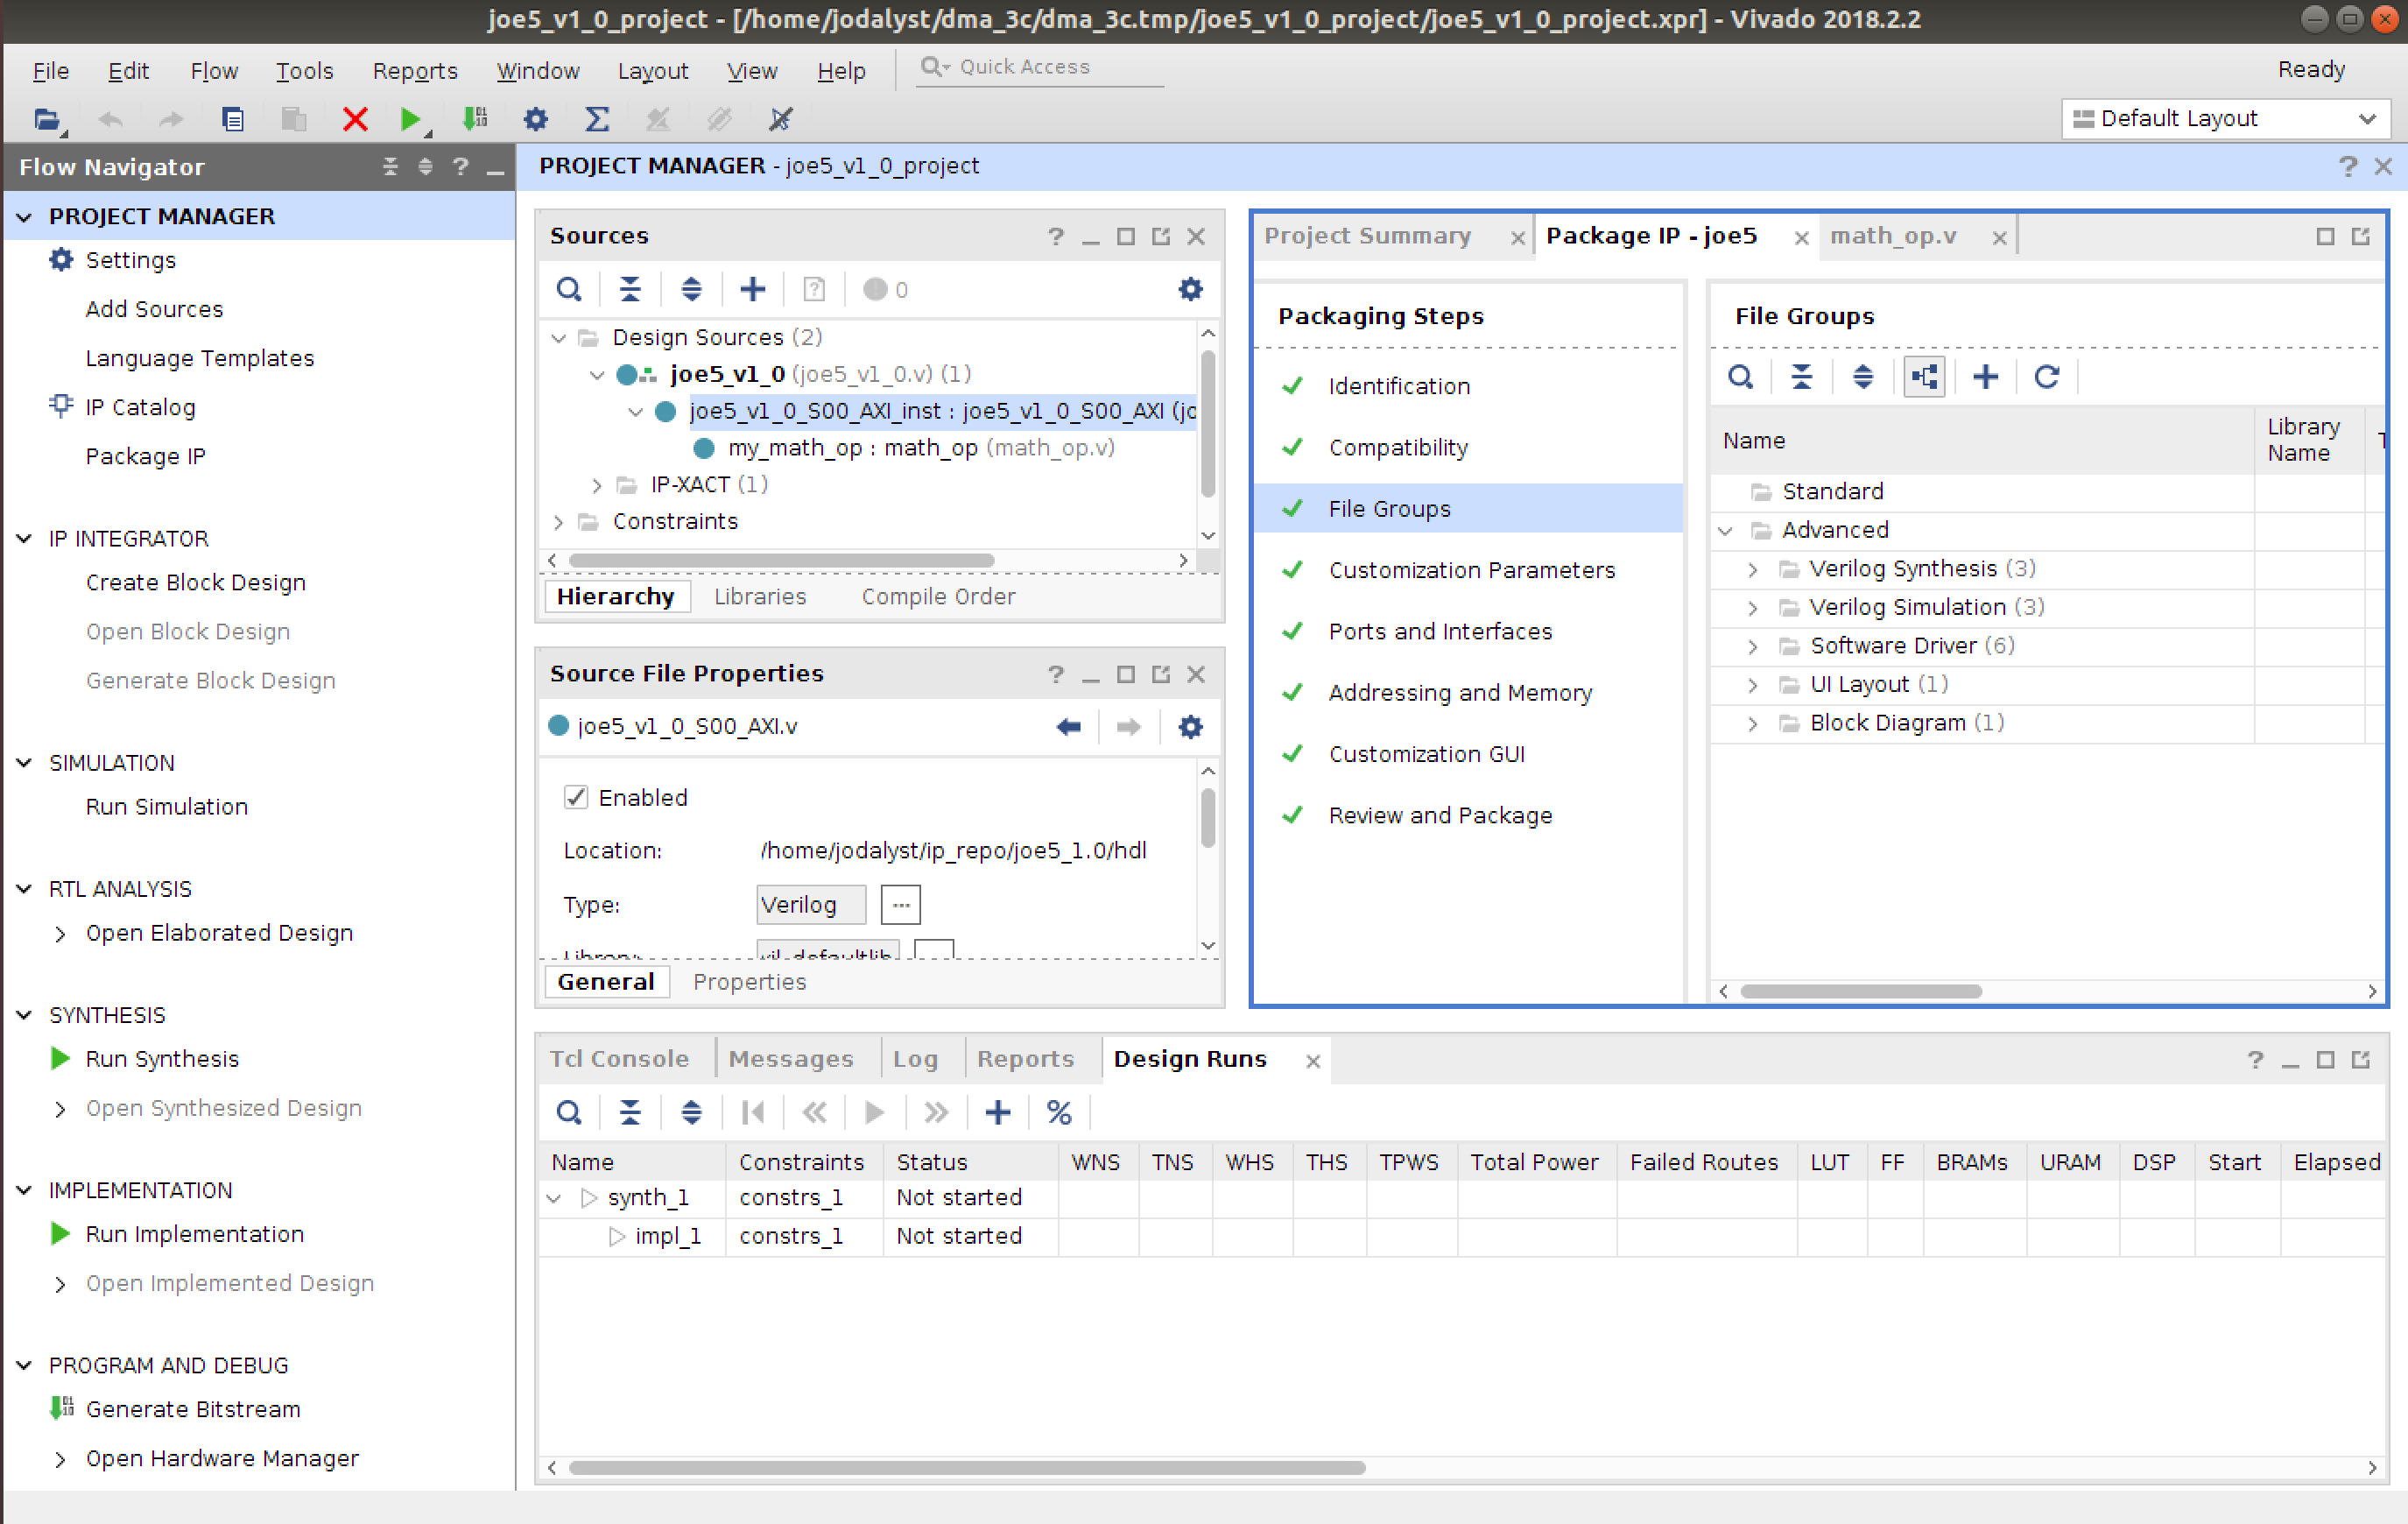
Task: Click Run Synthesis in Flow Navigator
Action: (x=162, y=1058)
